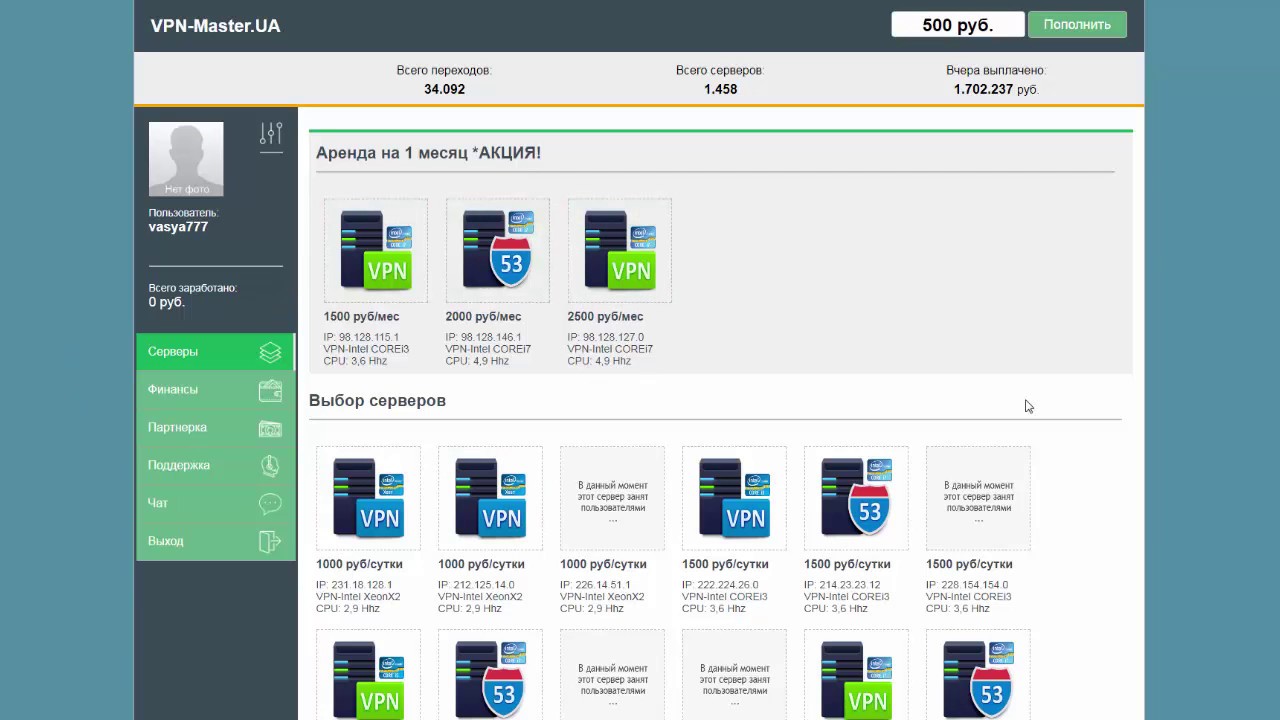Click the 2000 руб/мес price label

(x=483, y=317)
